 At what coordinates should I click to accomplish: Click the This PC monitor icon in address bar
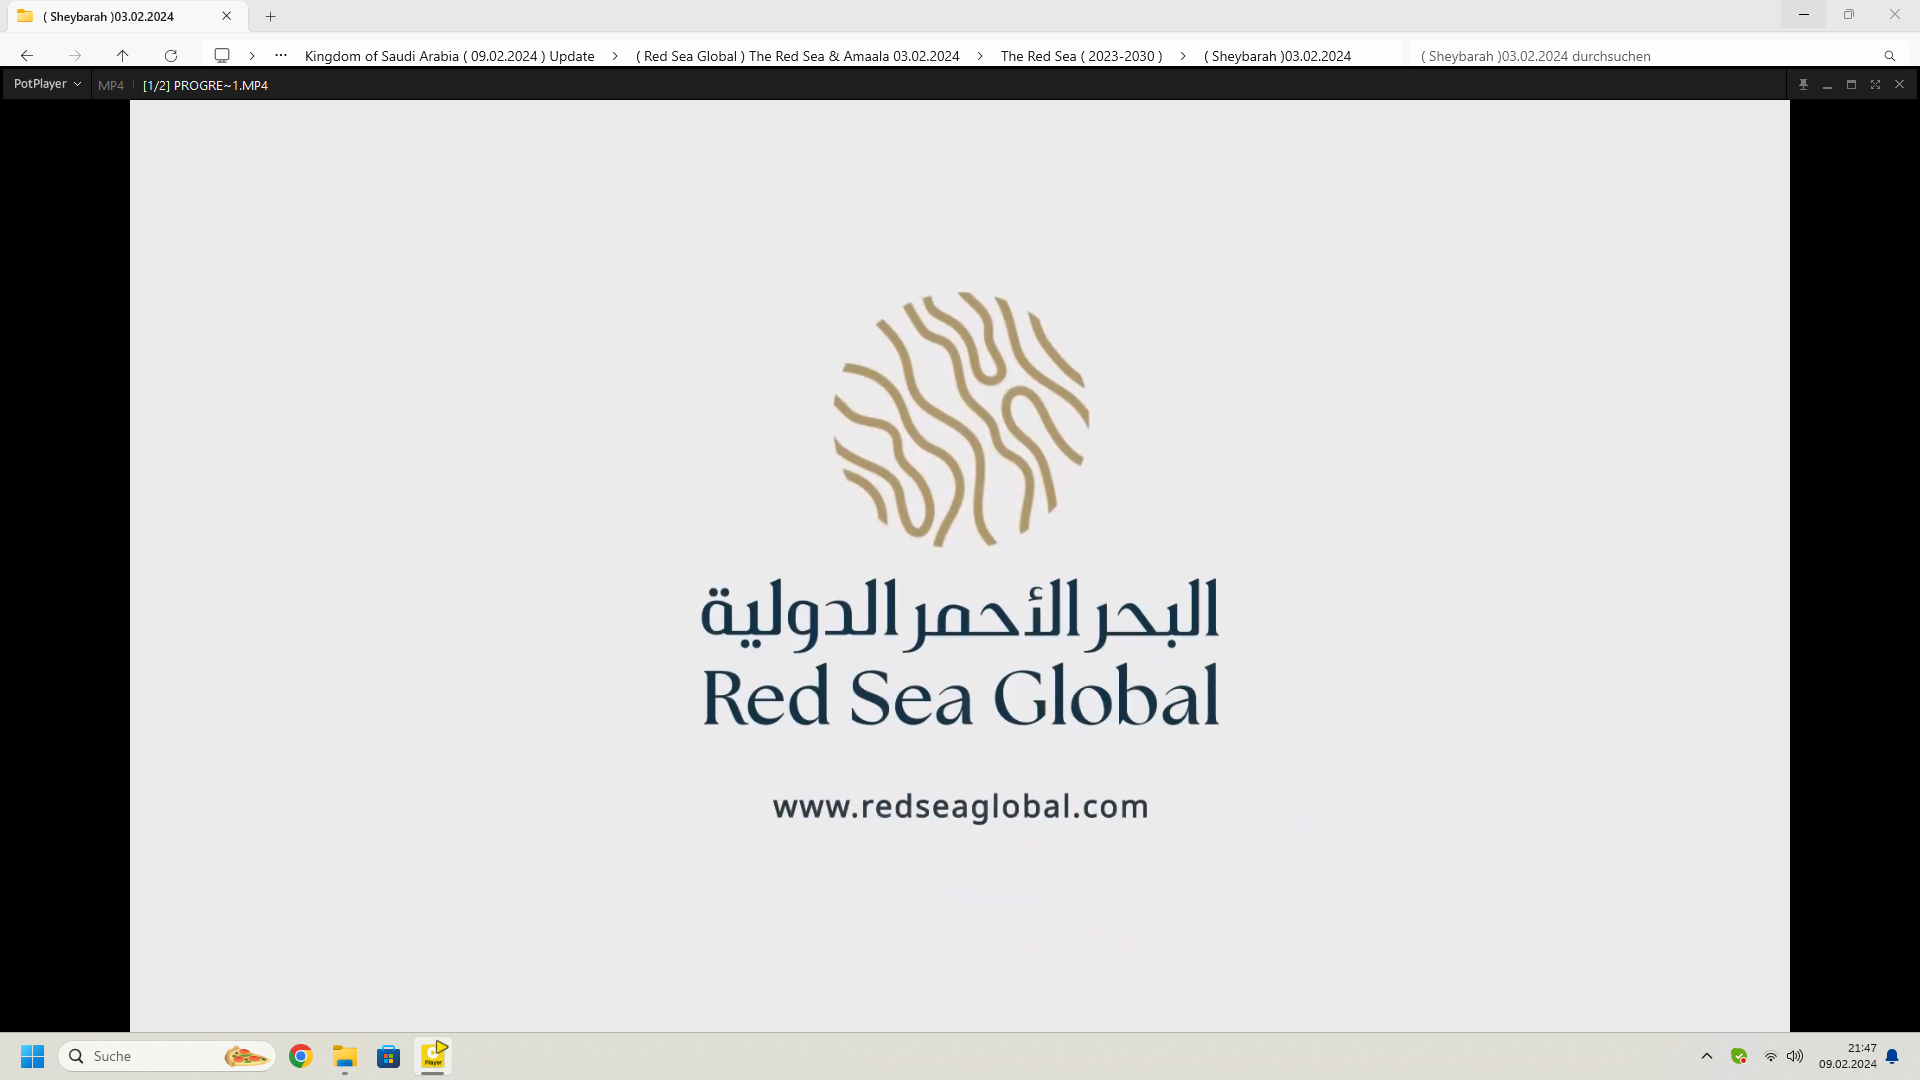(222, 56)
